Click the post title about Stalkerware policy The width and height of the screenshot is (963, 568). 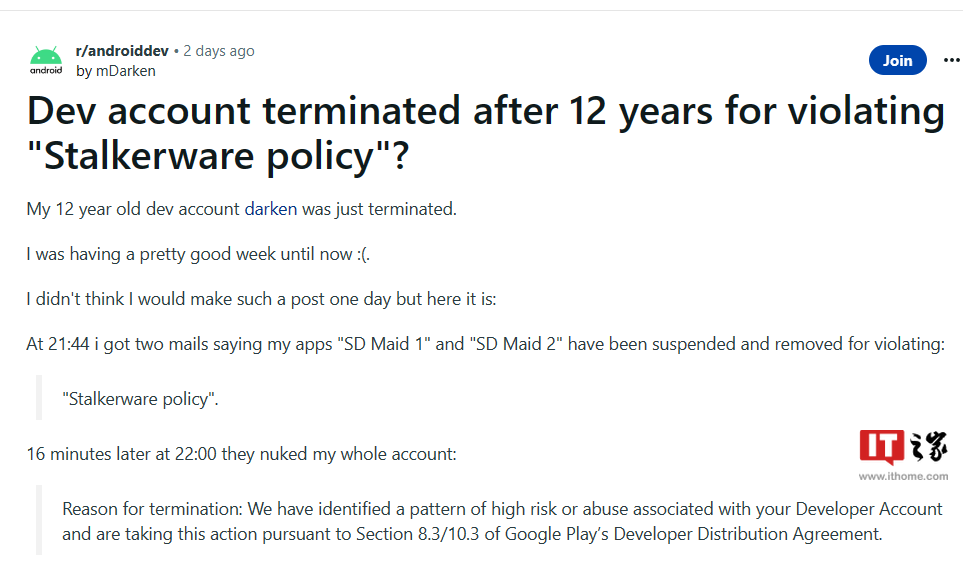tap(485, 133)
